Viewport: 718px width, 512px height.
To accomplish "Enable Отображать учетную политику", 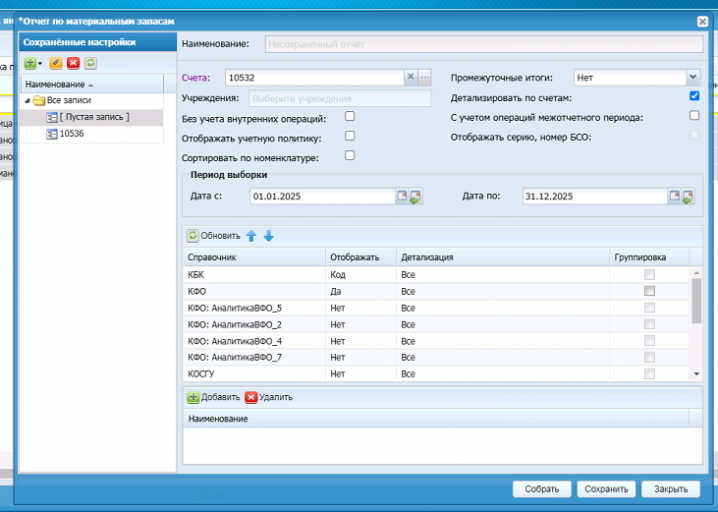I will tap(350, 136).
